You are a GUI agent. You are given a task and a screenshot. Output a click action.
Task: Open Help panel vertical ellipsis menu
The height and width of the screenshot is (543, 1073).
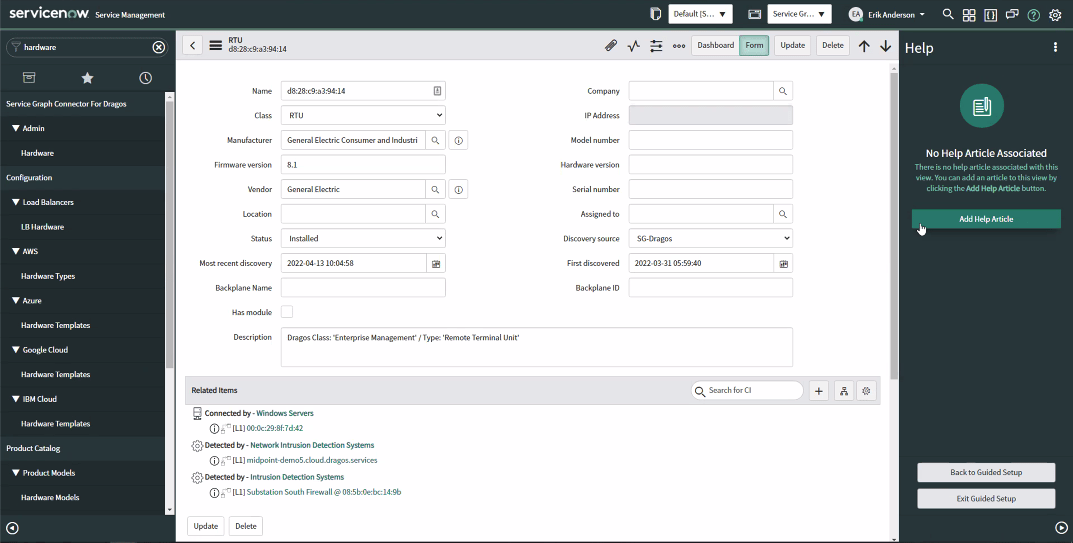[x=1055, y=47]
